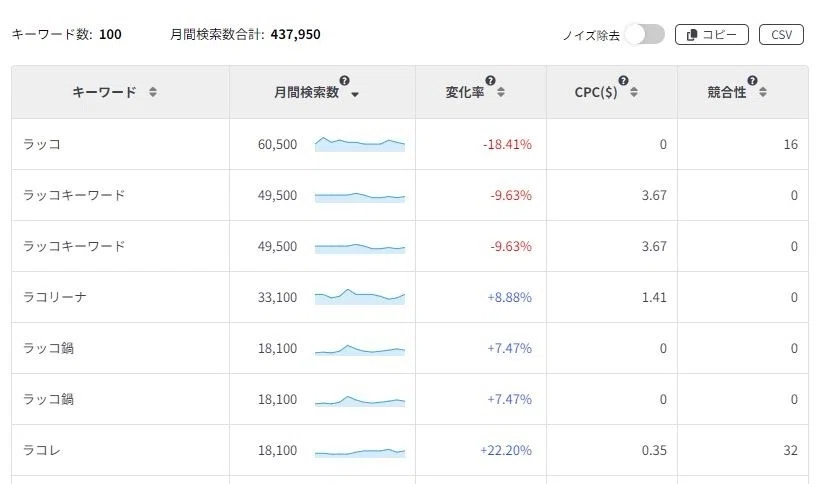
Task: Open ラコリーナ trend sparkline chart
Action: (360, 297)
